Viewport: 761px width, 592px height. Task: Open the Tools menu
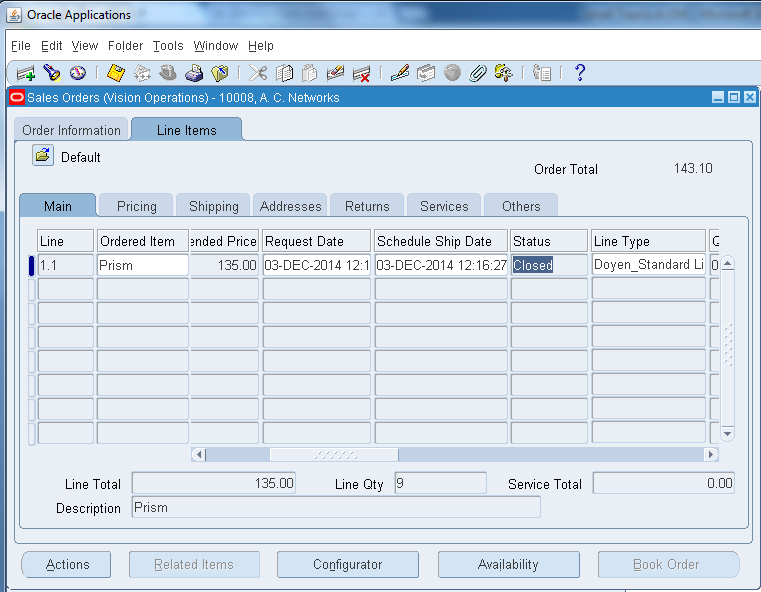click(168, 46)
